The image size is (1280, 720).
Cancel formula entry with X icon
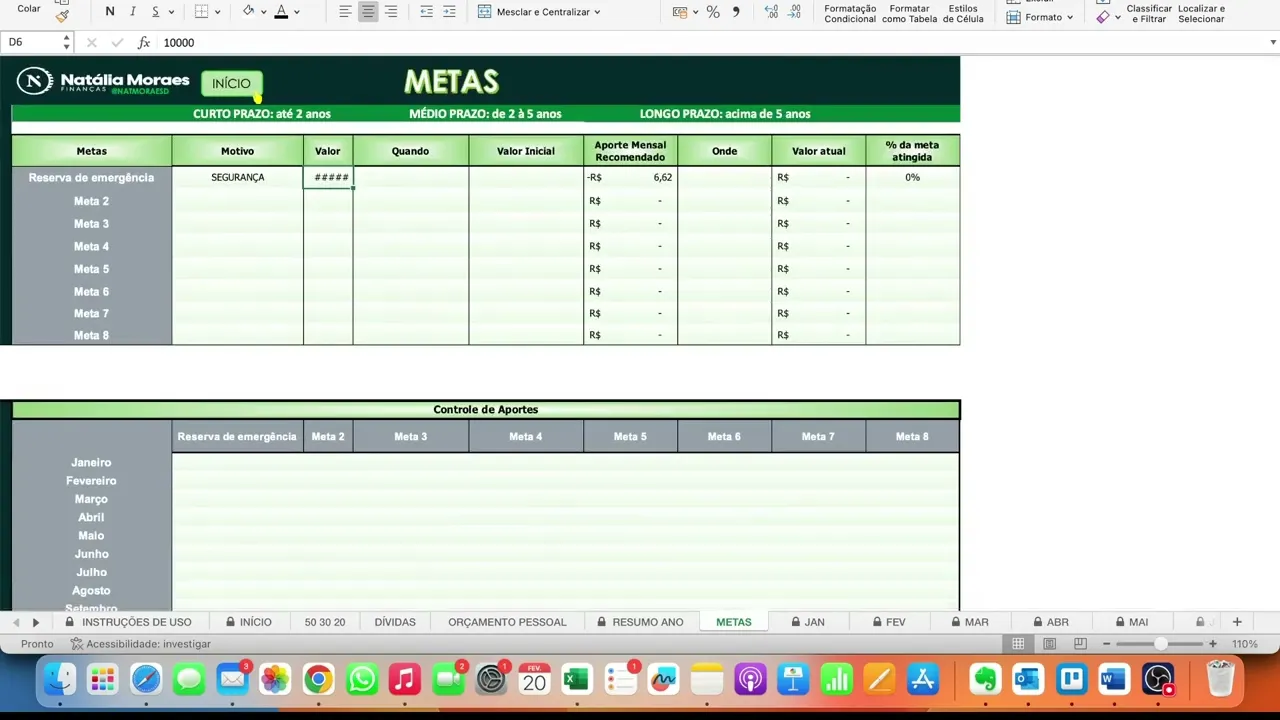92,42
